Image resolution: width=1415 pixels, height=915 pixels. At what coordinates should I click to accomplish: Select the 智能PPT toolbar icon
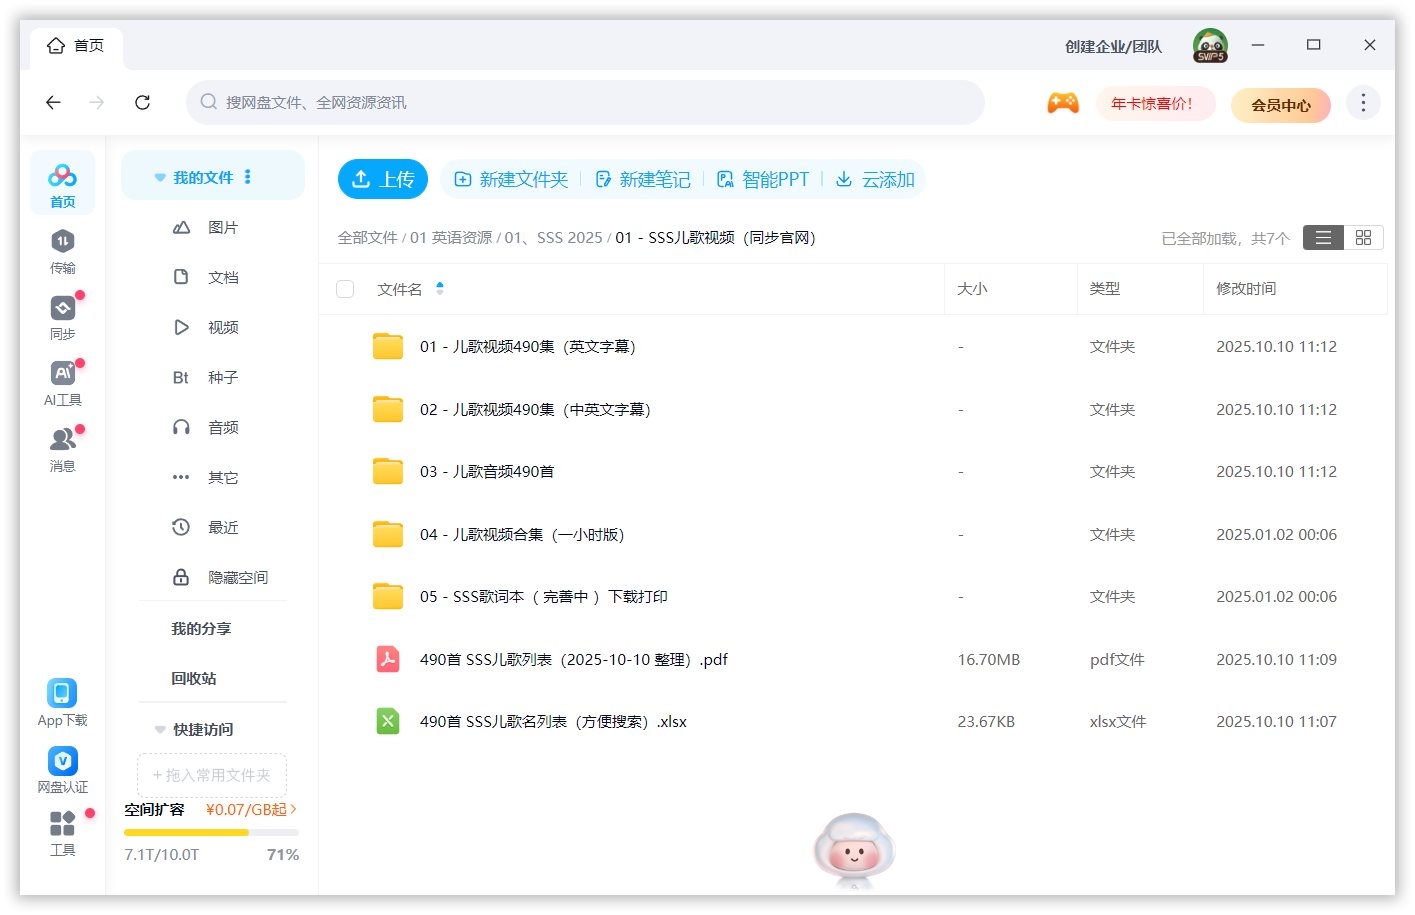[763, 179]
